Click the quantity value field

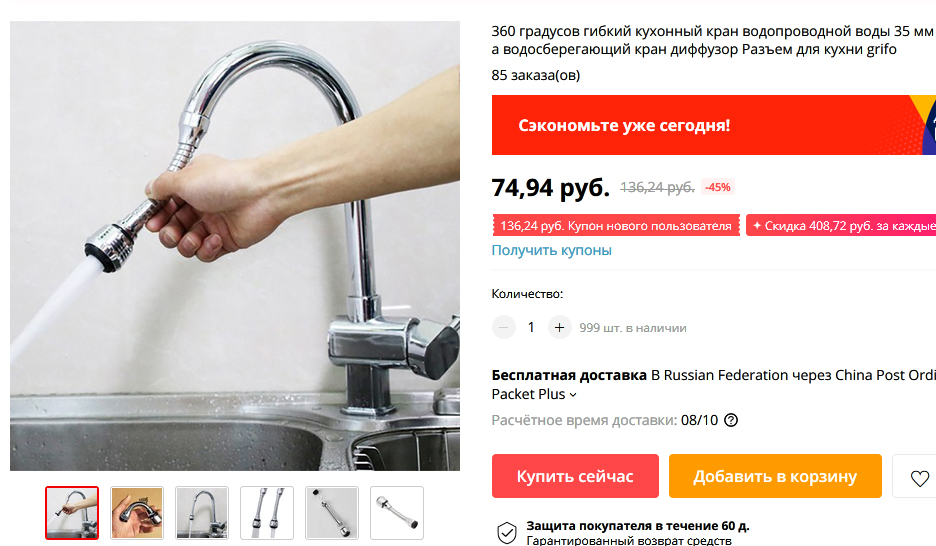pos(531,327)
